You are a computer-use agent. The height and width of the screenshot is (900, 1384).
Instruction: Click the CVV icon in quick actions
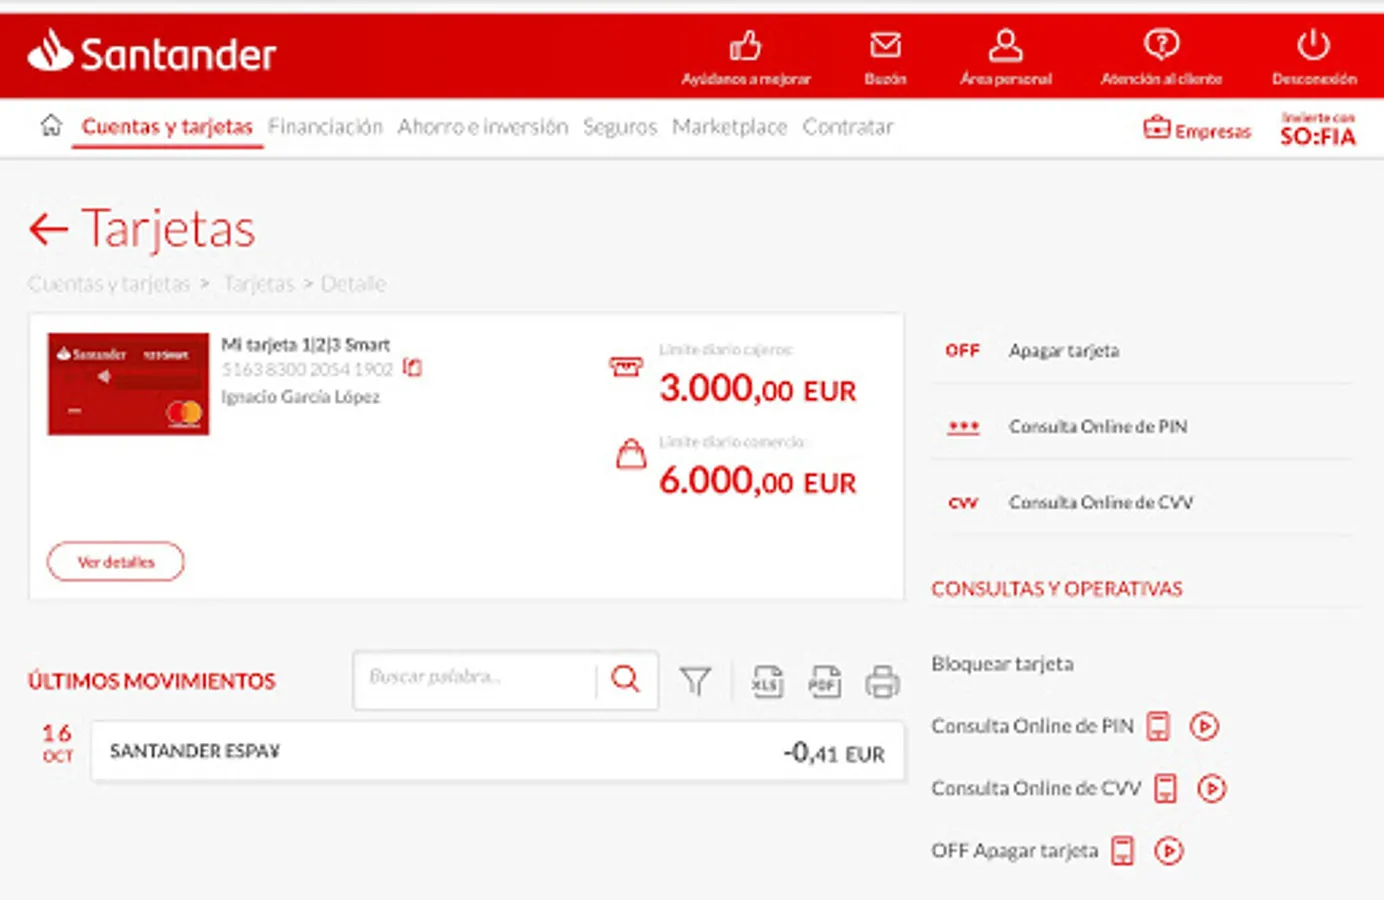point(963,503)
